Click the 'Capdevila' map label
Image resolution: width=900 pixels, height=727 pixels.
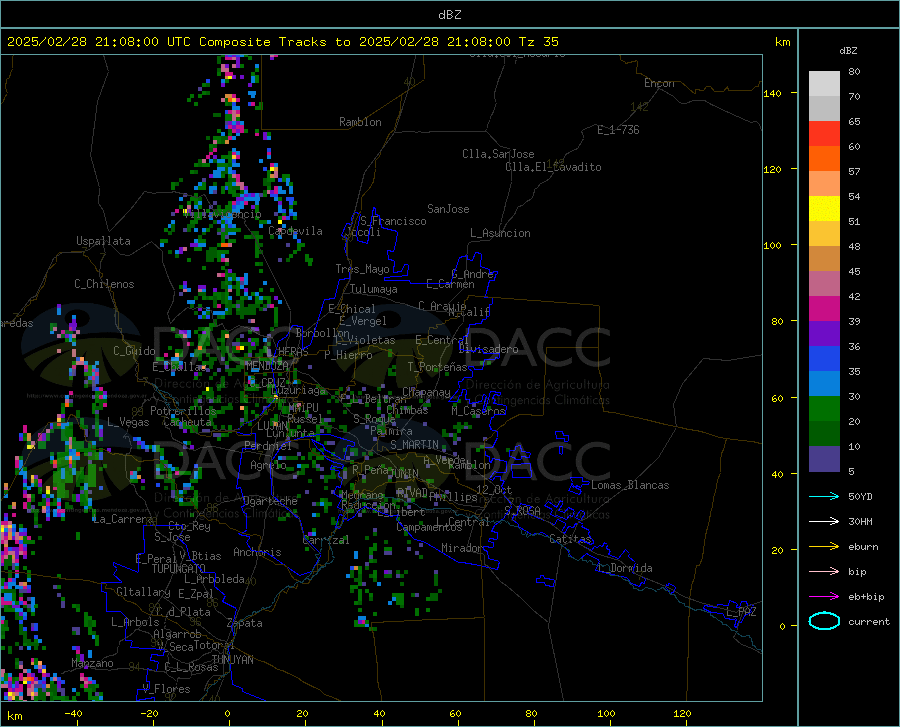(295, 231)
